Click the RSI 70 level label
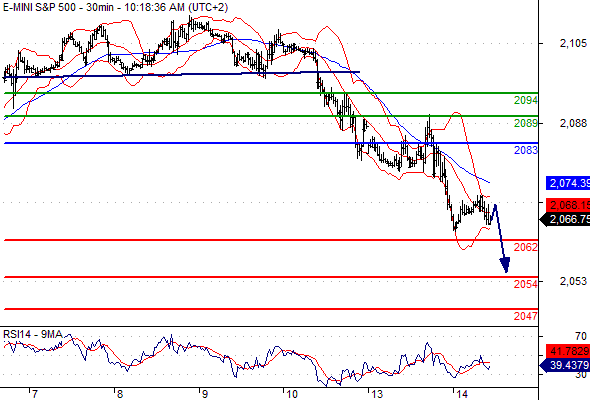This screenshot has height=400, width=590. pyautogui.click(x=581, y=336)
